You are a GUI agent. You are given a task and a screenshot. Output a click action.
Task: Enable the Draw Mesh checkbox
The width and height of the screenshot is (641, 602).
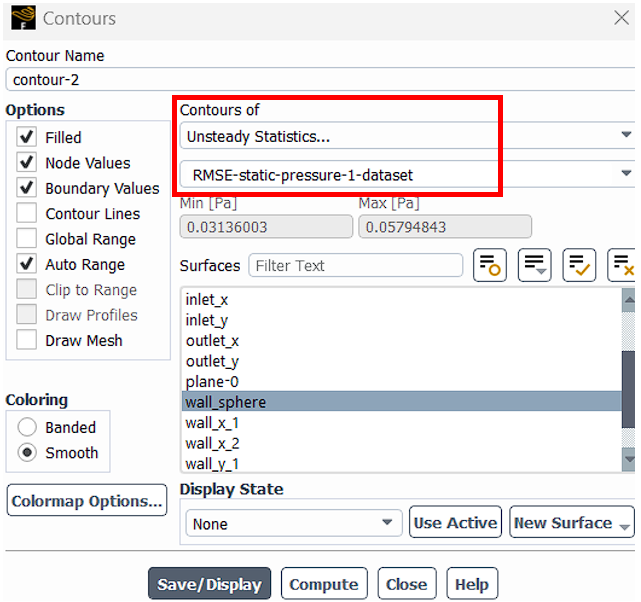click(x=27, y=340)
